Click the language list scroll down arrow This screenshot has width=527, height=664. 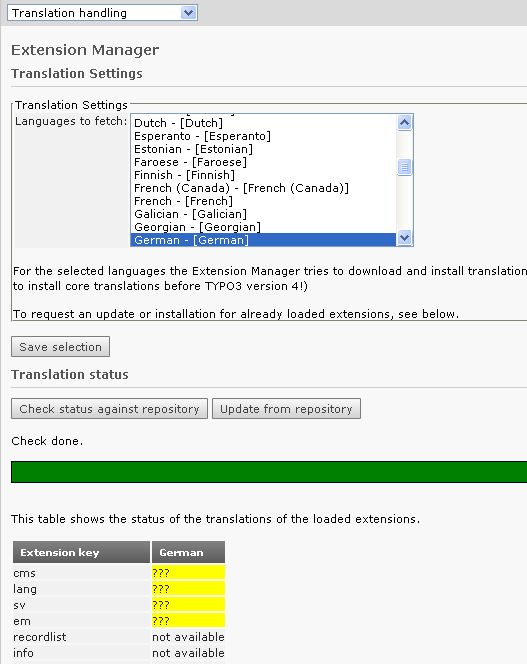pyautogui.click(x=405, y=238)
